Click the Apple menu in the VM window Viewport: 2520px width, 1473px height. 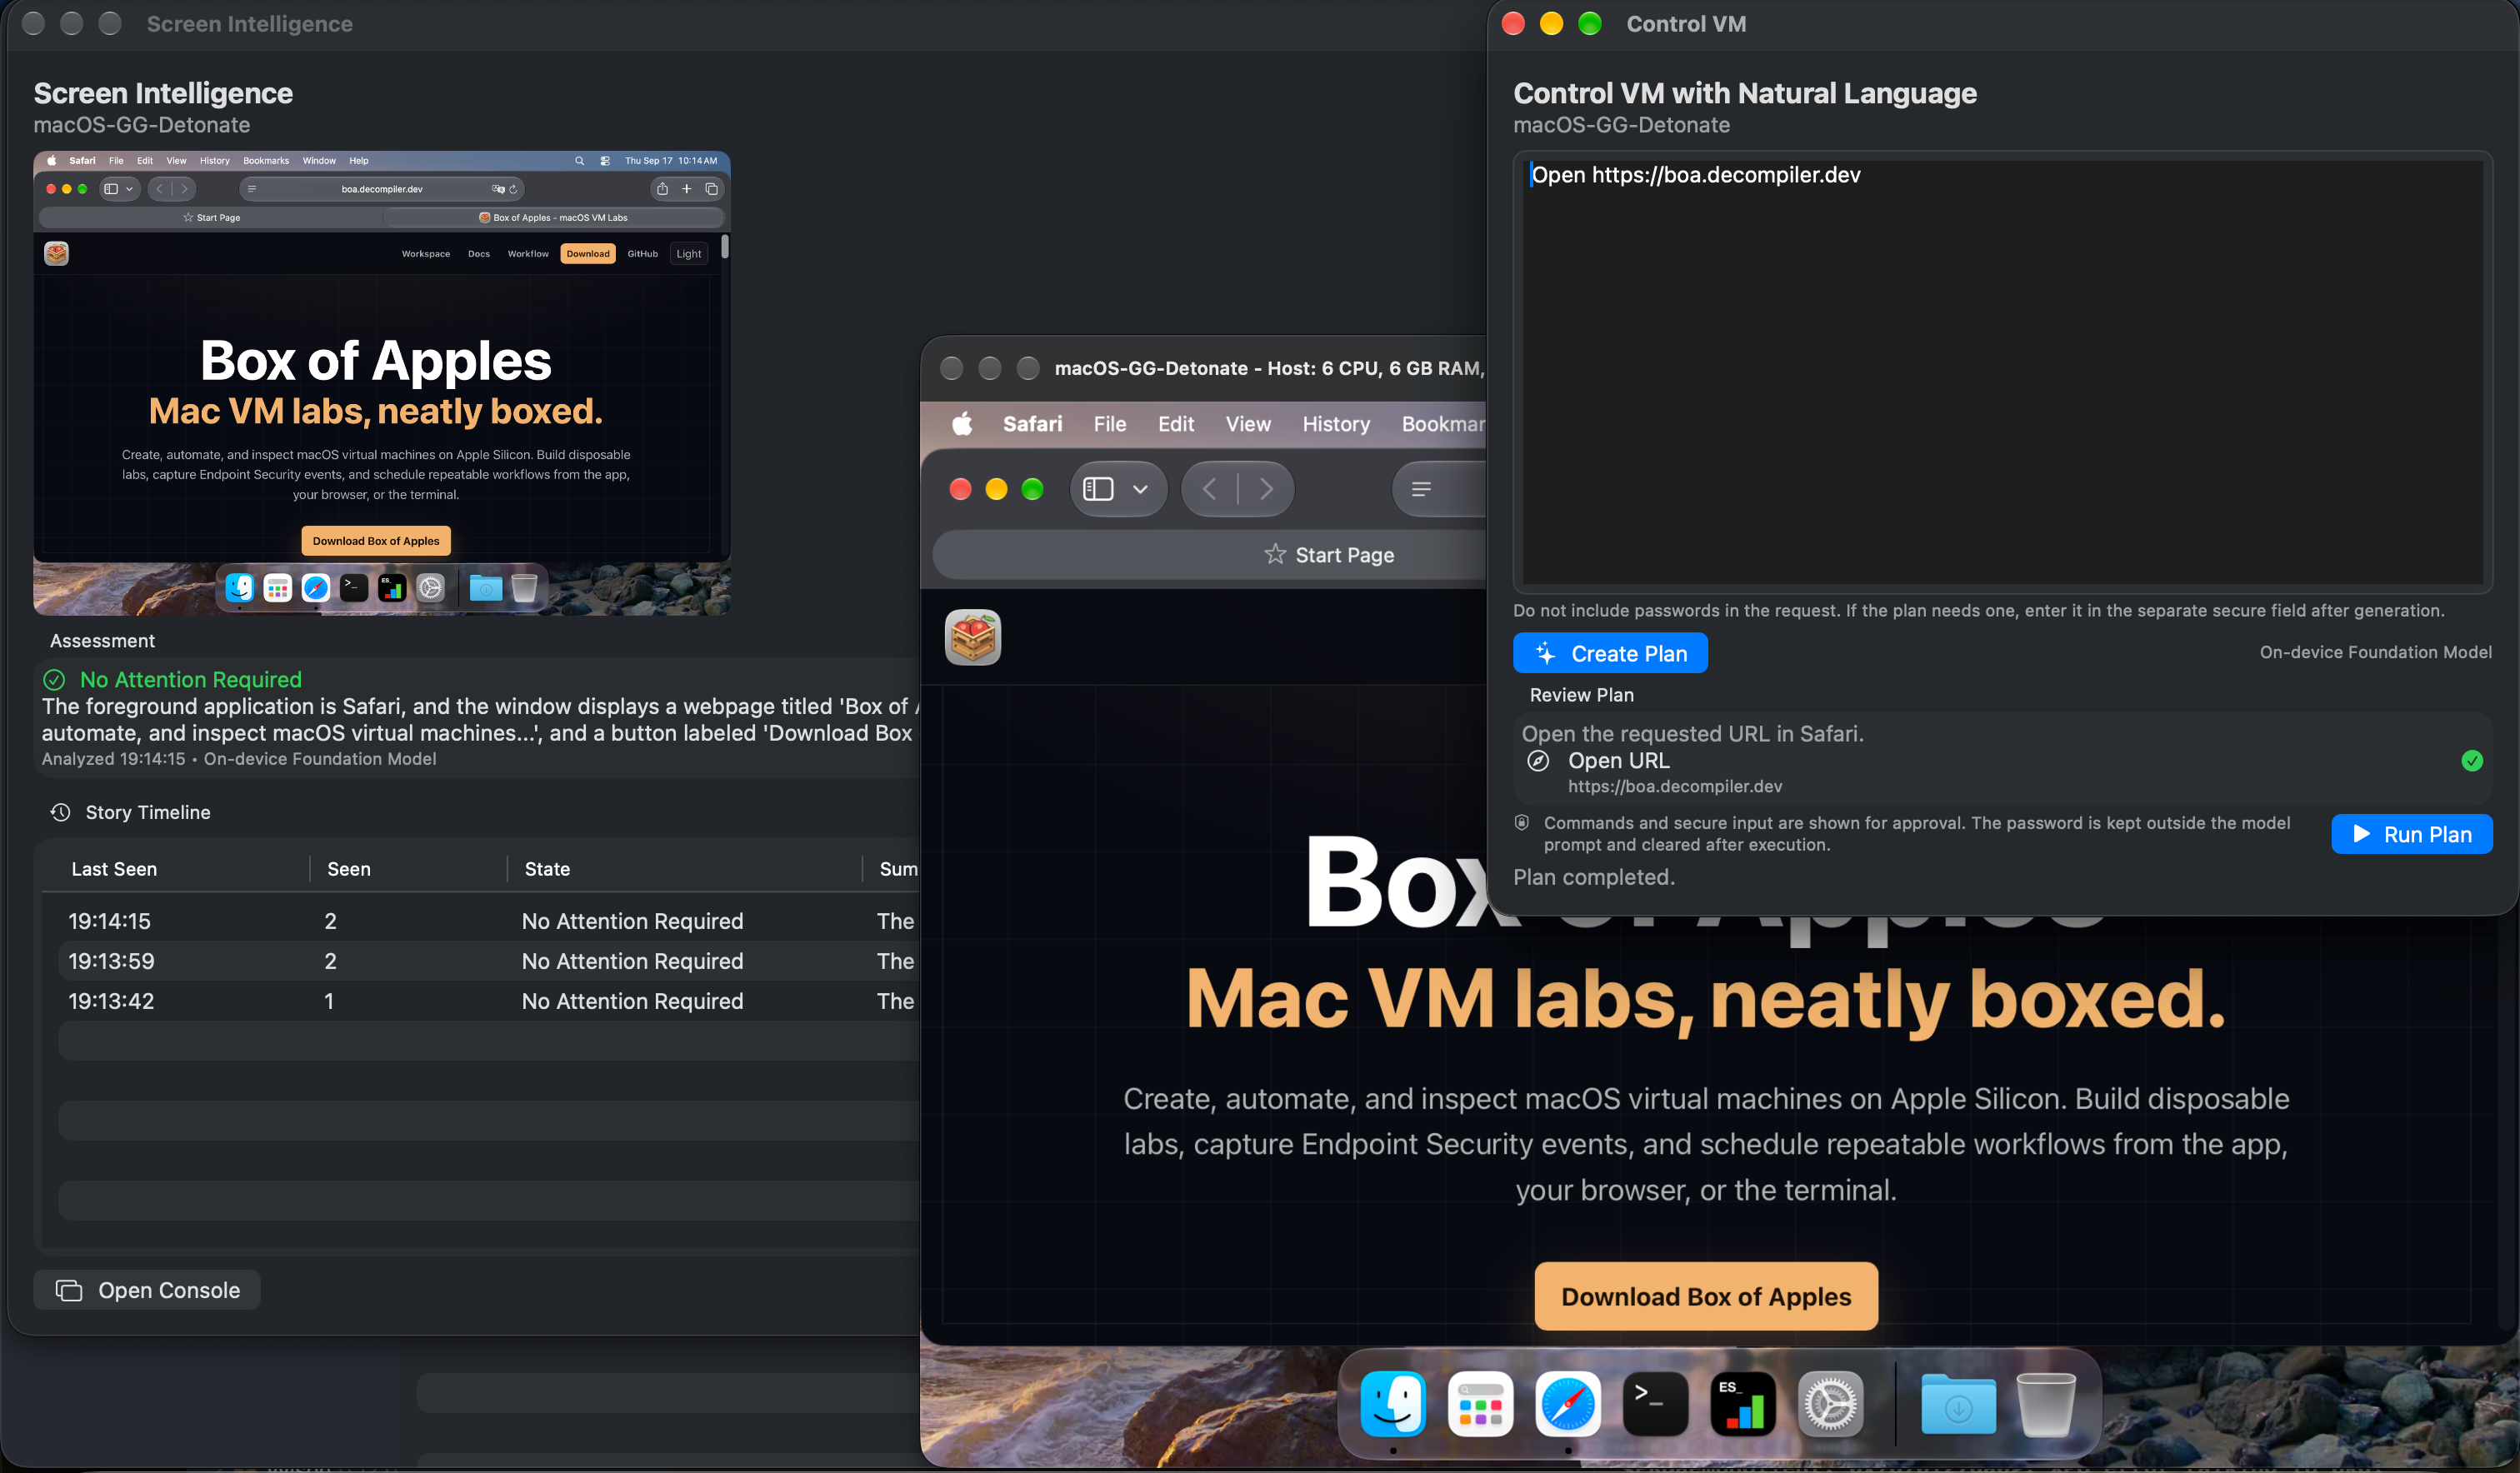tap(962, 424)
